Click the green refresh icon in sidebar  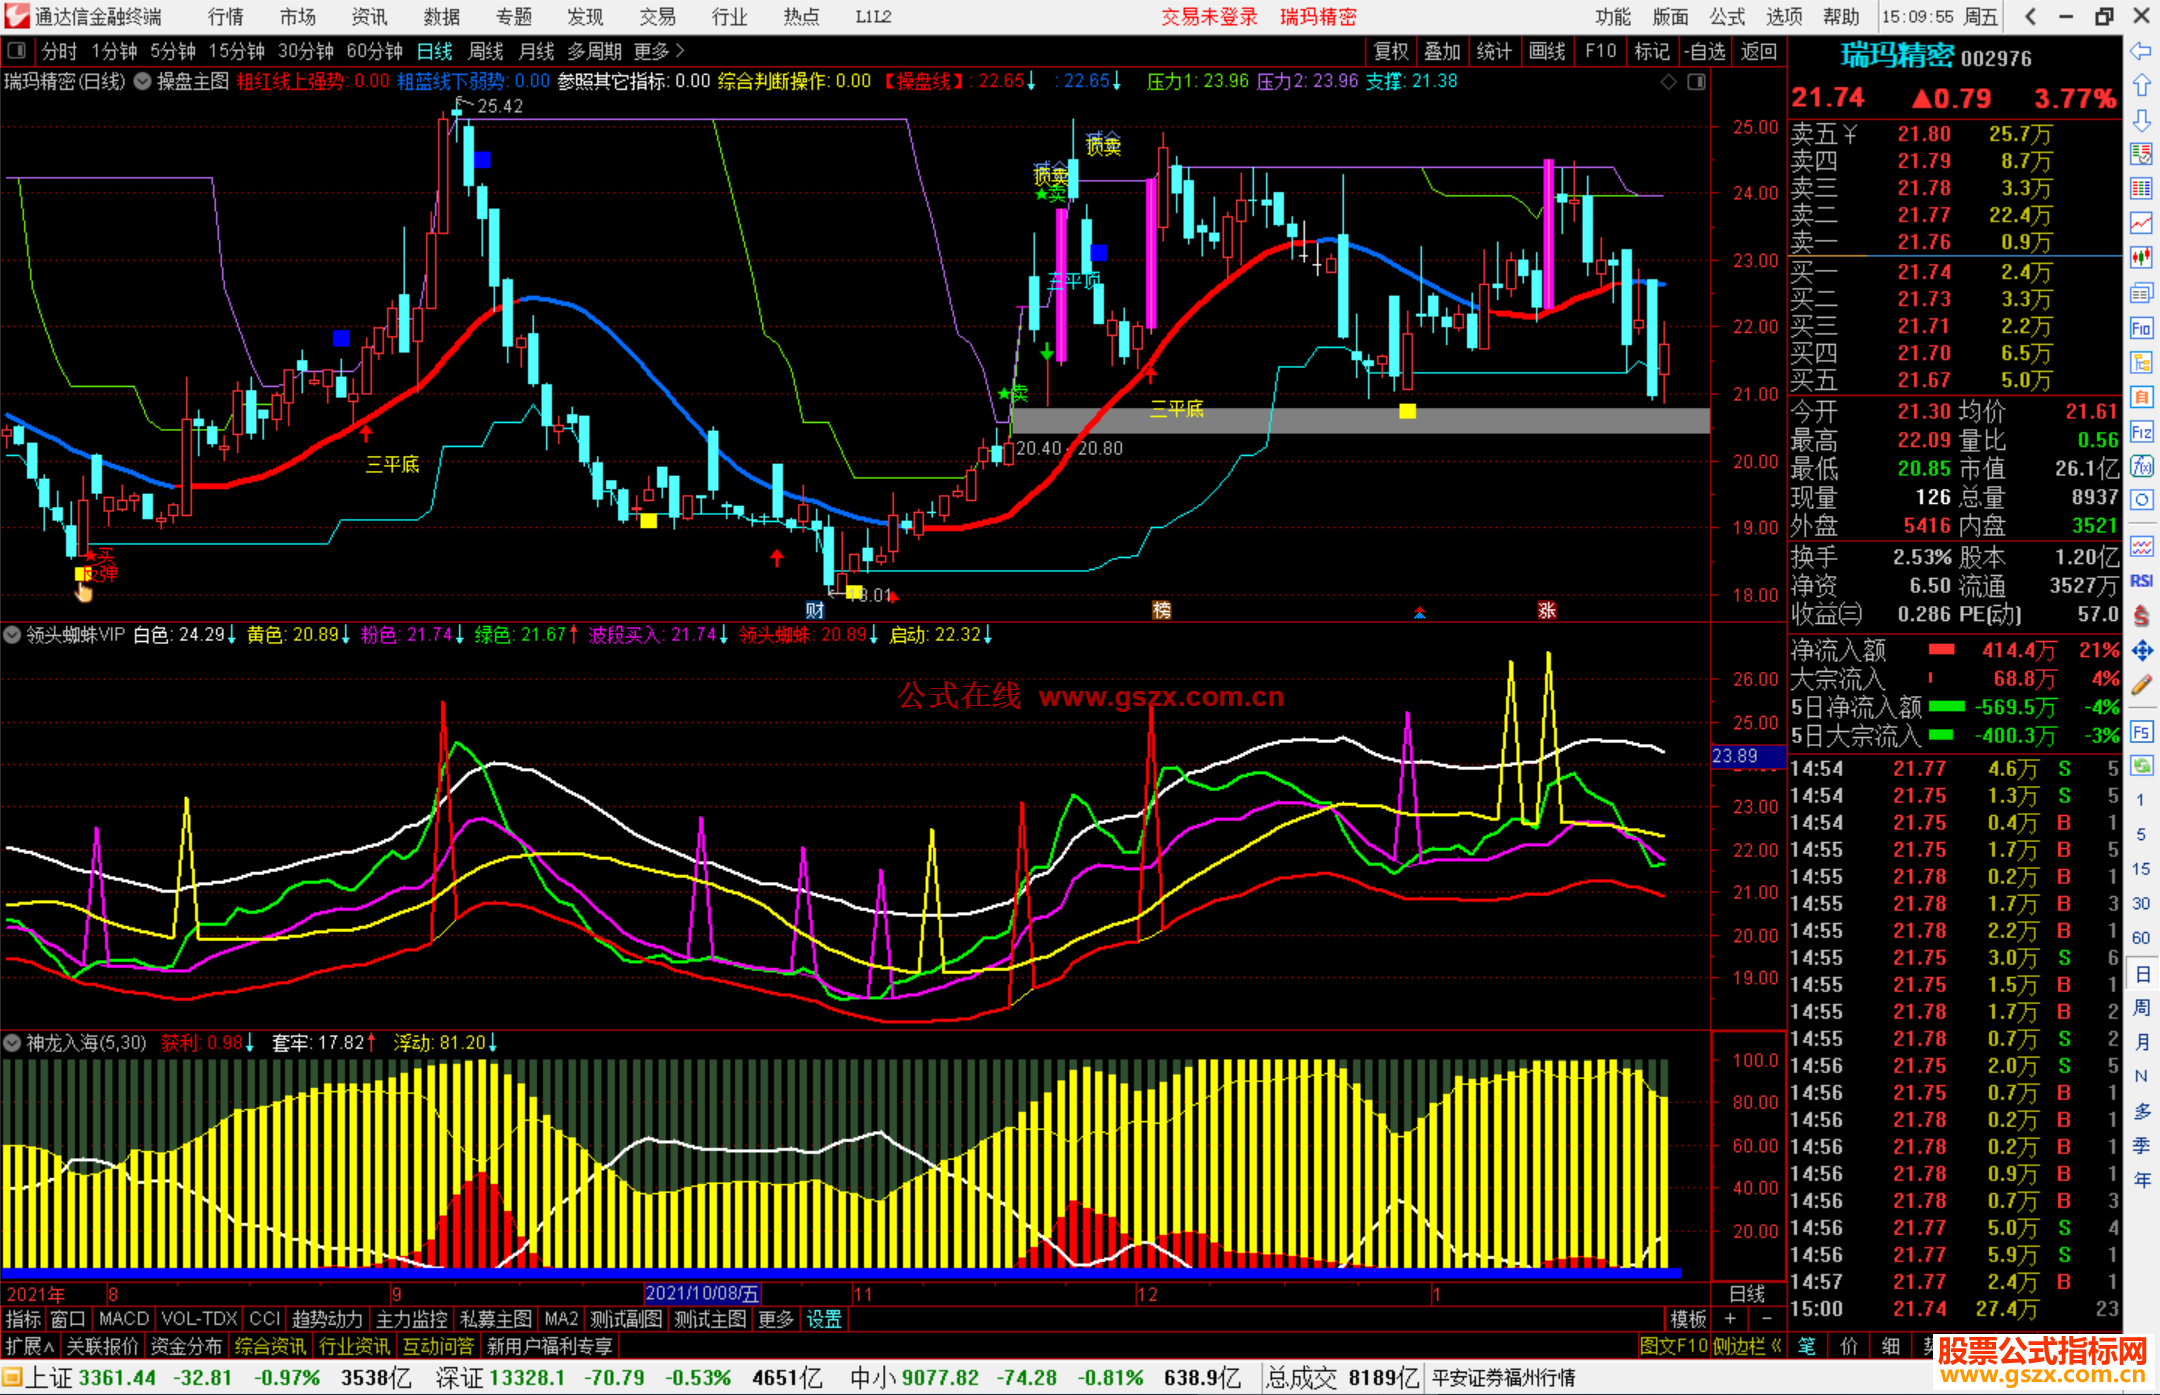click(2141, 766)
